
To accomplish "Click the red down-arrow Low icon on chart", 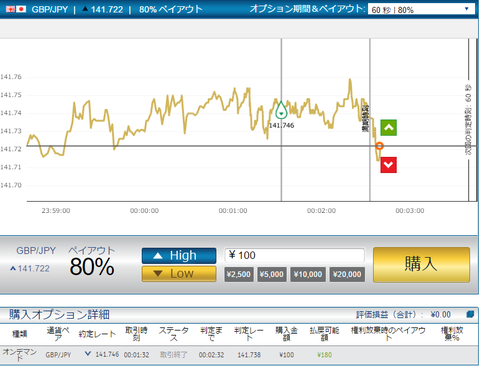I will (x=388, y=165).
